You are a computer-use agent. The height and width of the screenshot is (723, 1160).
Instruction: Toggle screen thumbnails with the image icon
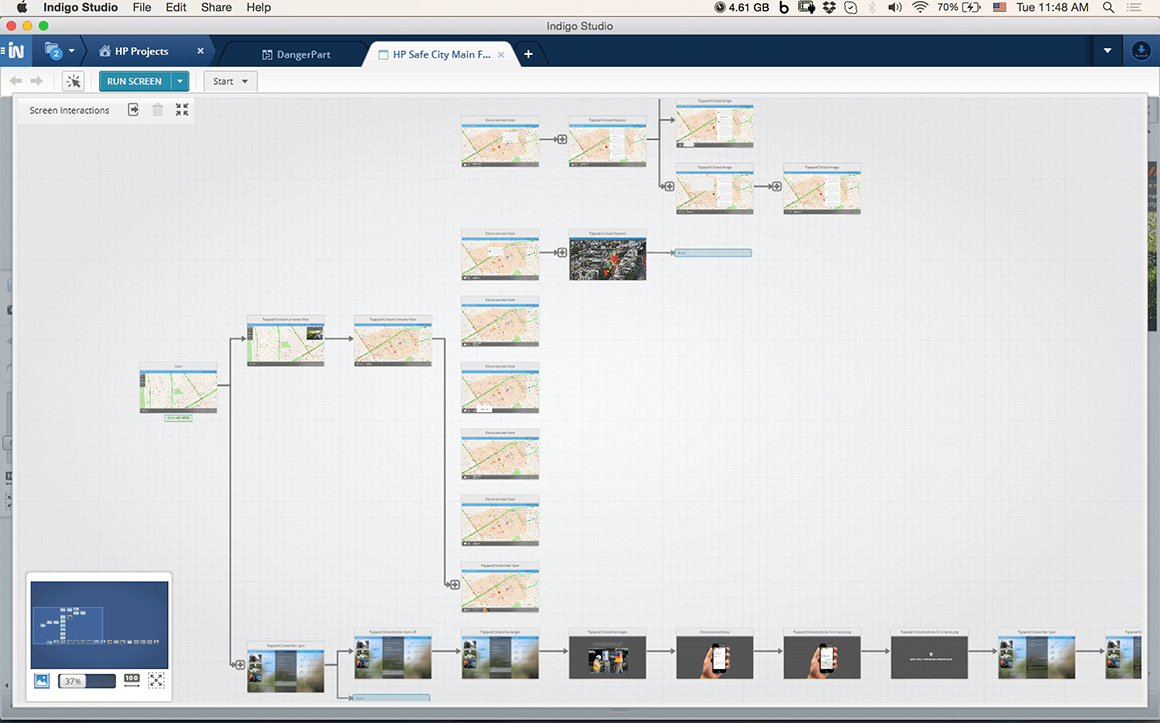coord(41,680)
